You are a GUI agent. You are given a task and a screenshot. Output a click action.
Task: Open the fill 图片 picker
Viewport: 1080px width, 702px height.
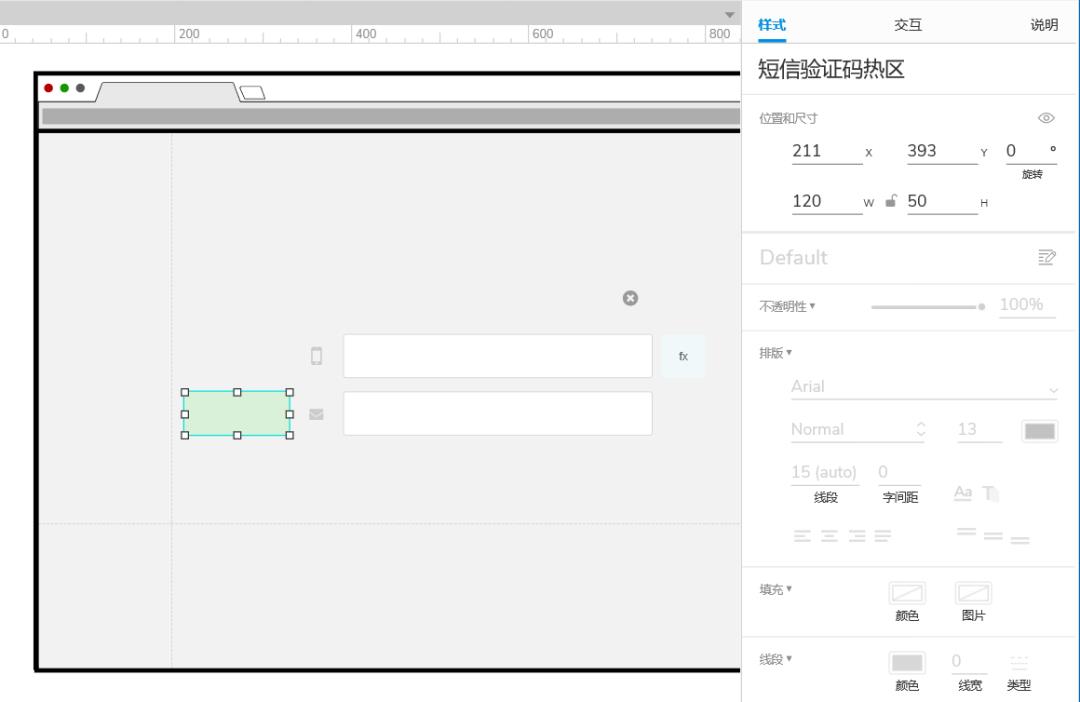973,593
